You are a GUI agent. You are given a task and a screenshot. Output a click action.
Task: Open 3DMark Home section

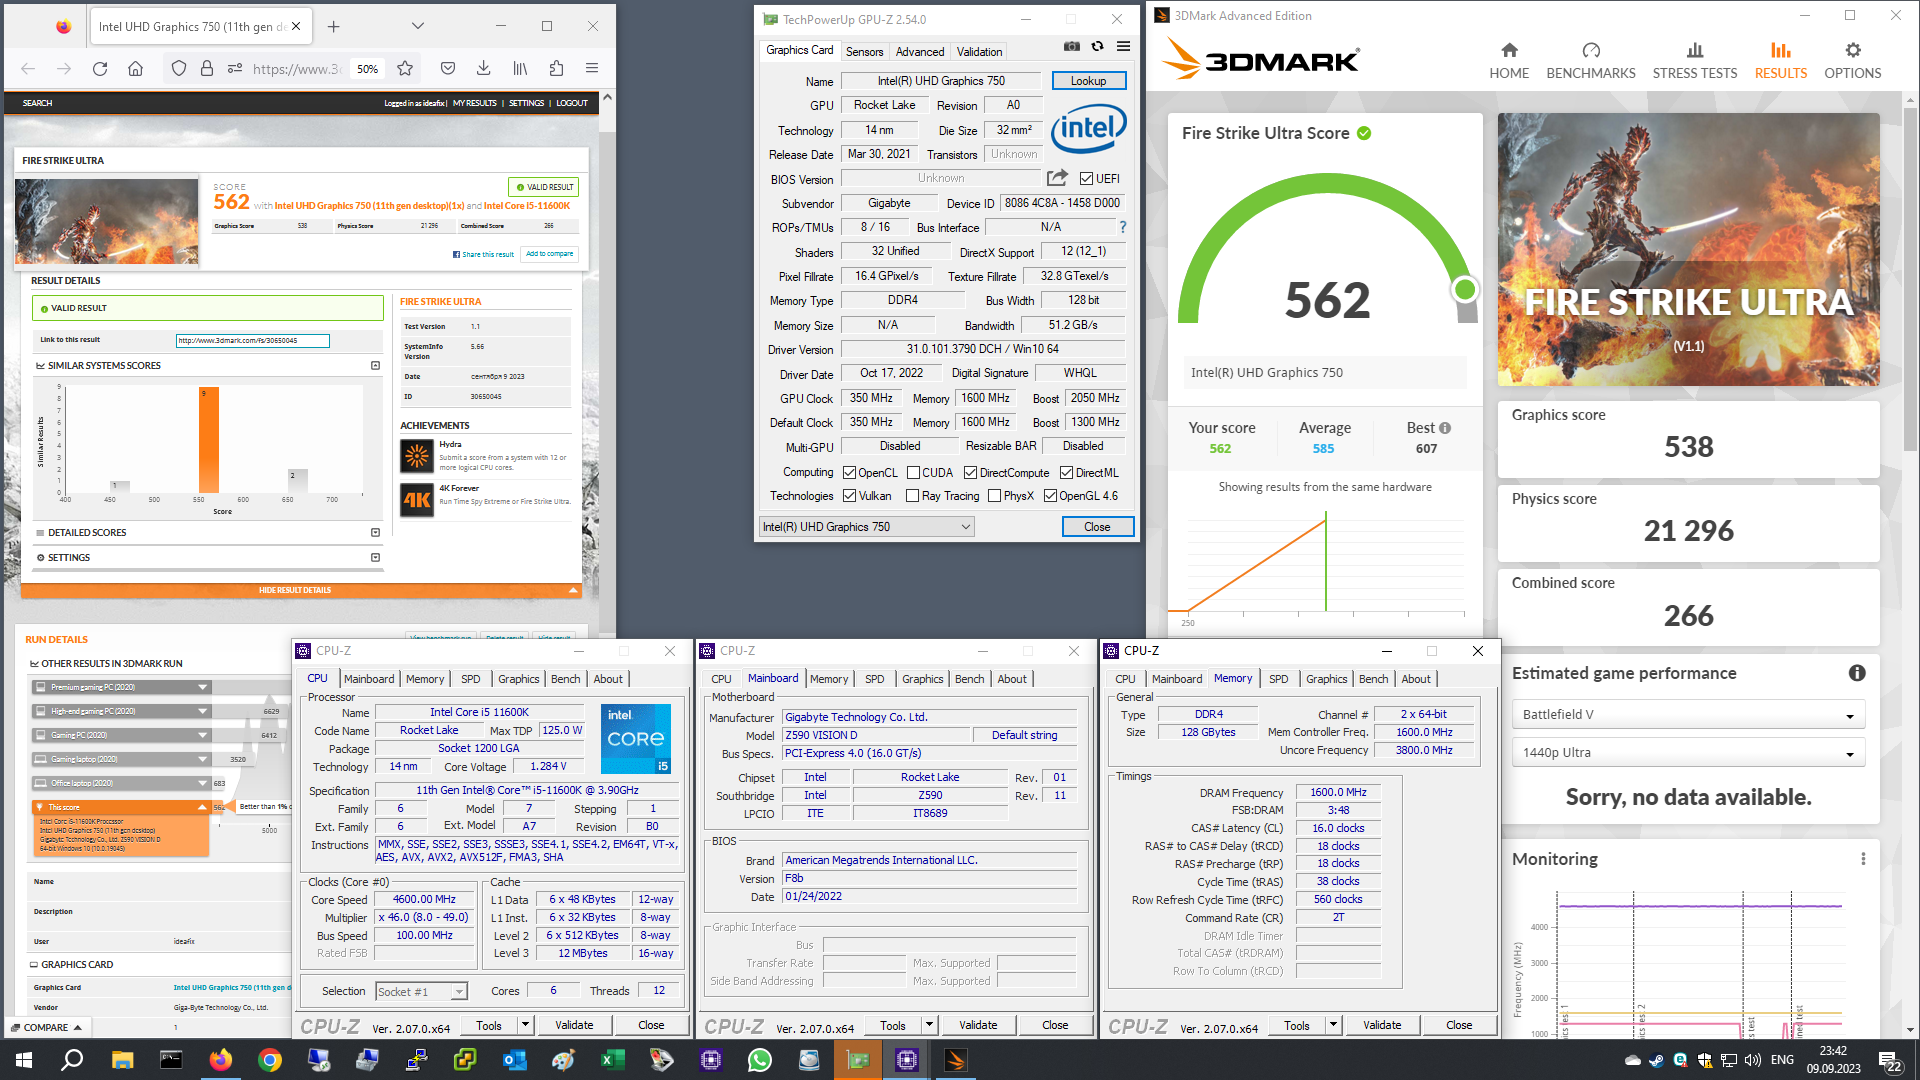[1509, 61]
